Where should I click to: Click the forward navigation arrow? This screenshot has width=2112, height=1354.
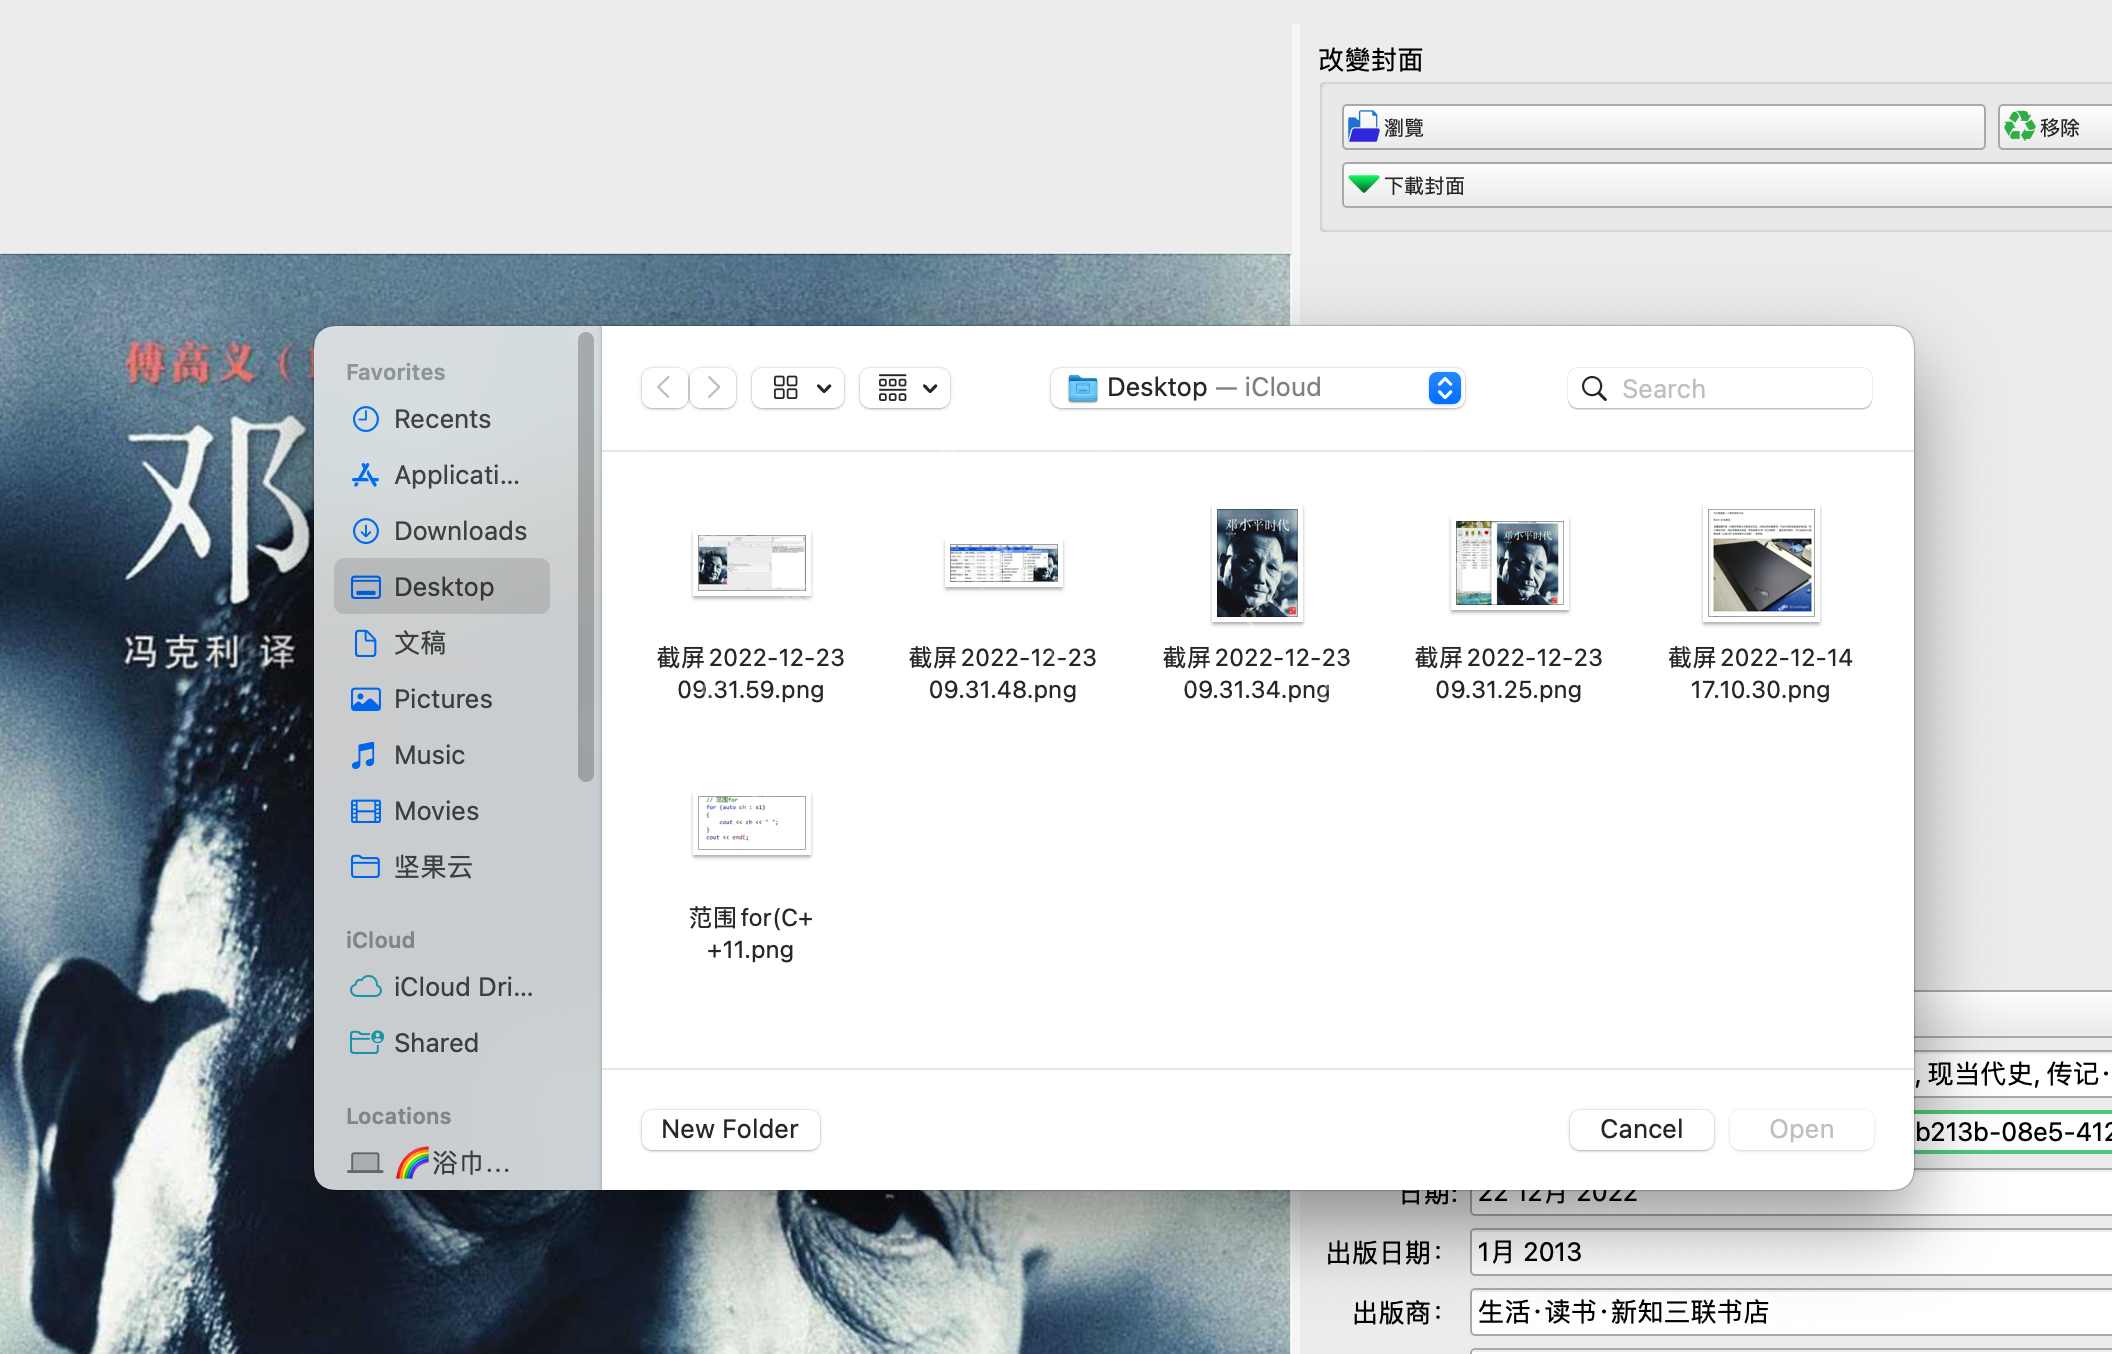[x=712, y=388]
